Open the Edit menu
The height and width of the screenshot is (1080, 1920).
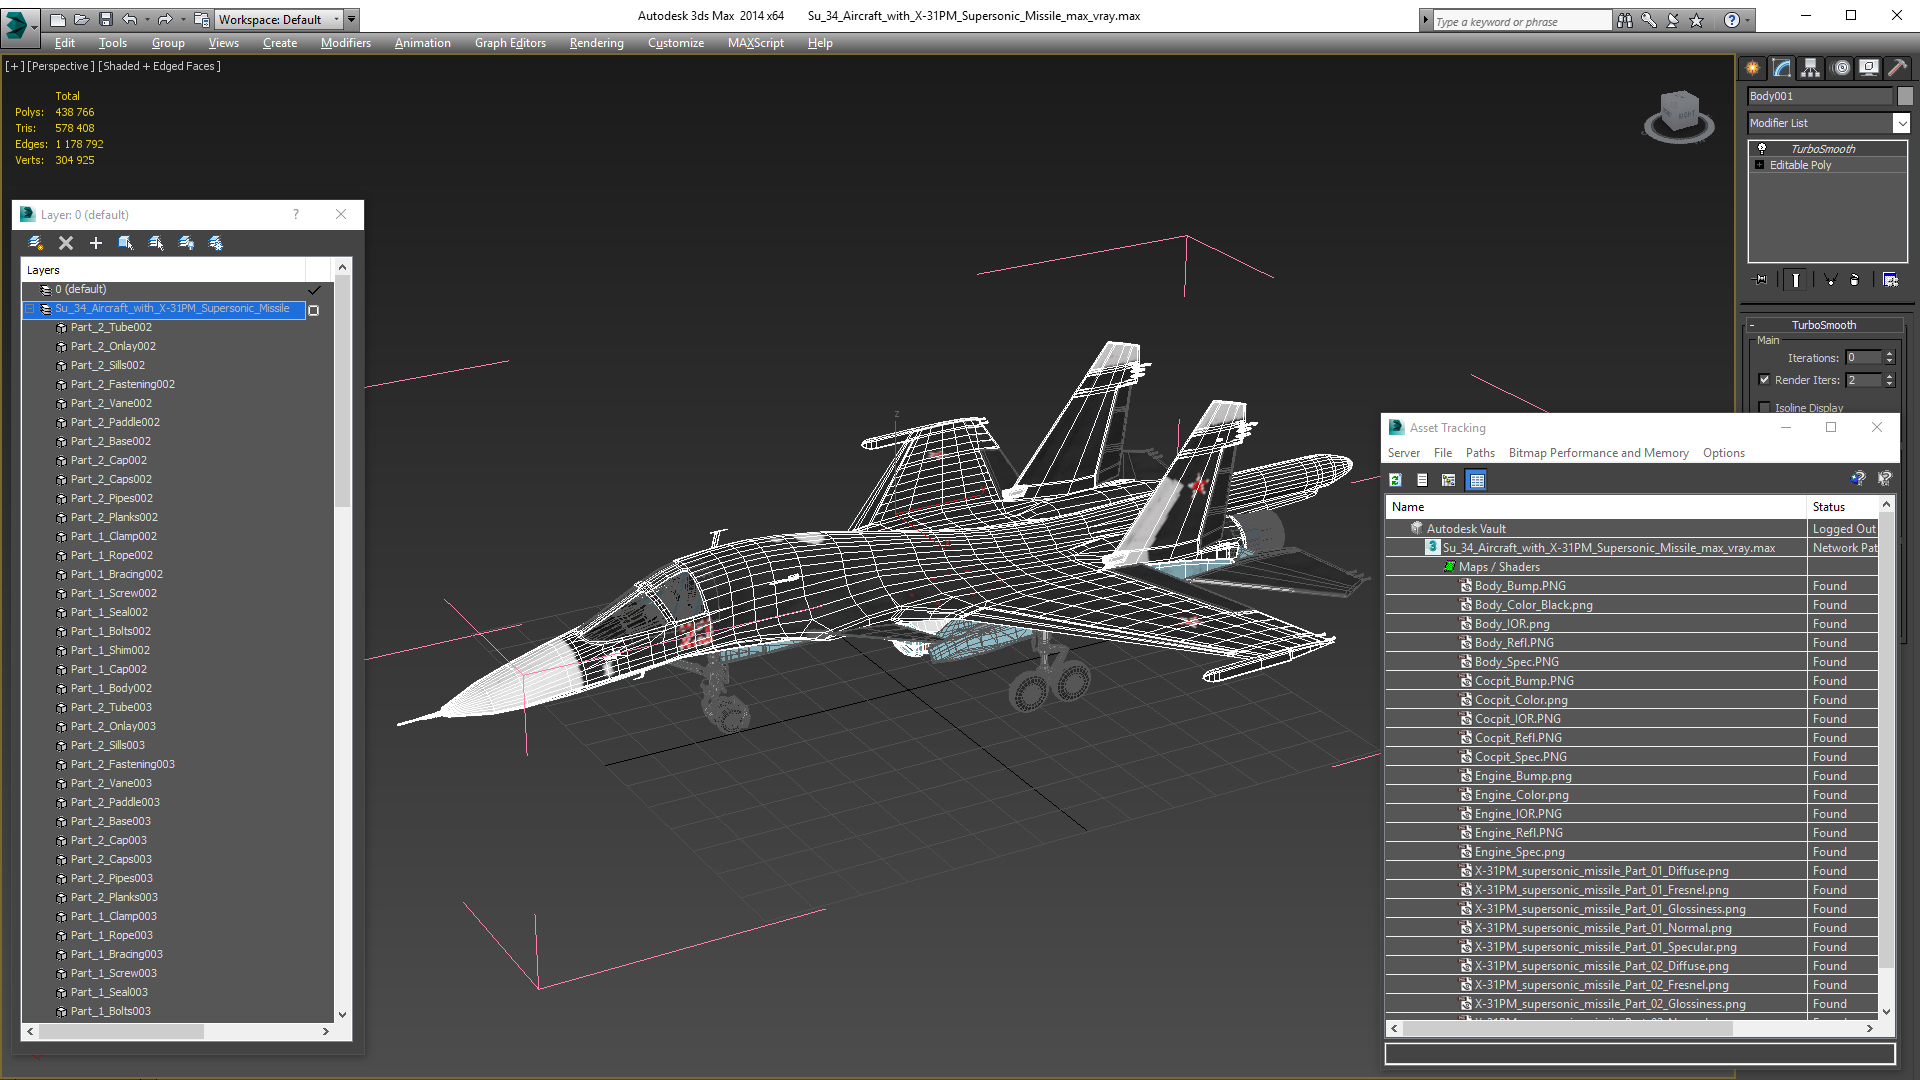point(65,43)
